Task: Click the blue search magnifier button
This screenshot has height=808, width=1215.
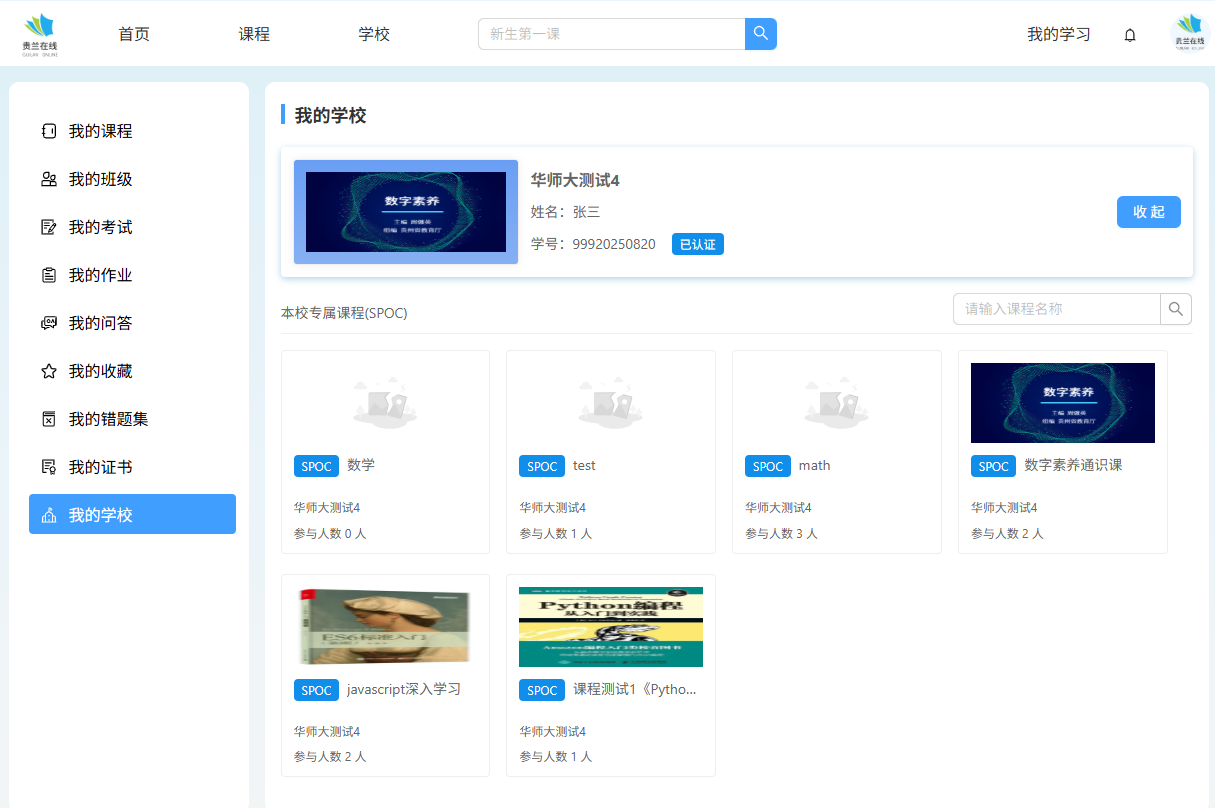Action: coord(761,34)
